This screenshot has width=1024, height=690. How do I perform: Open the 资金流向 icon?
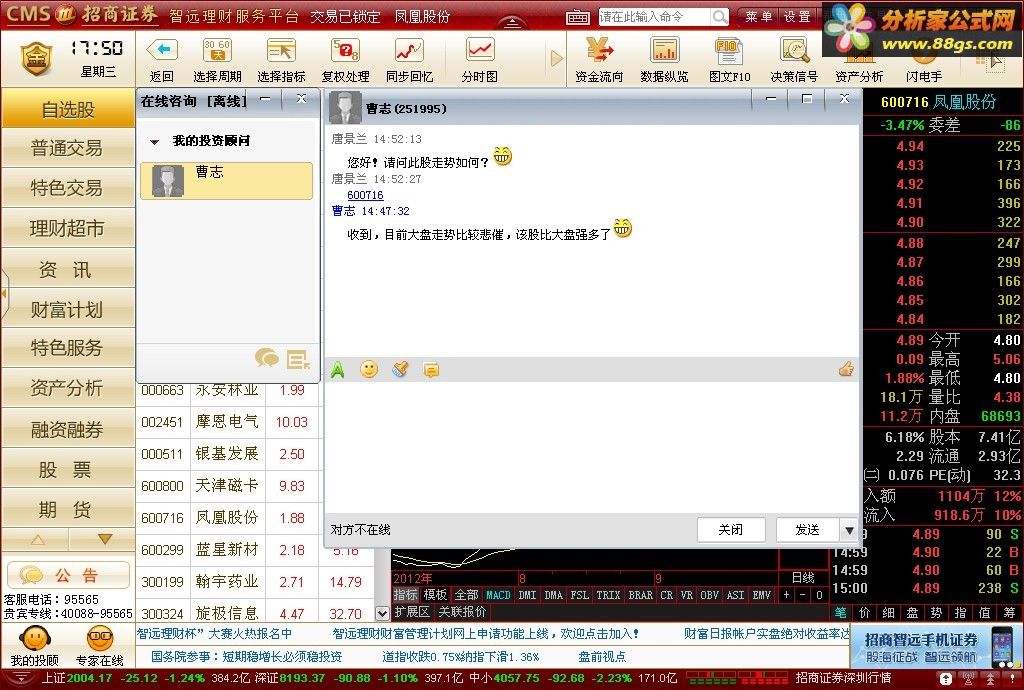(599, 50)
